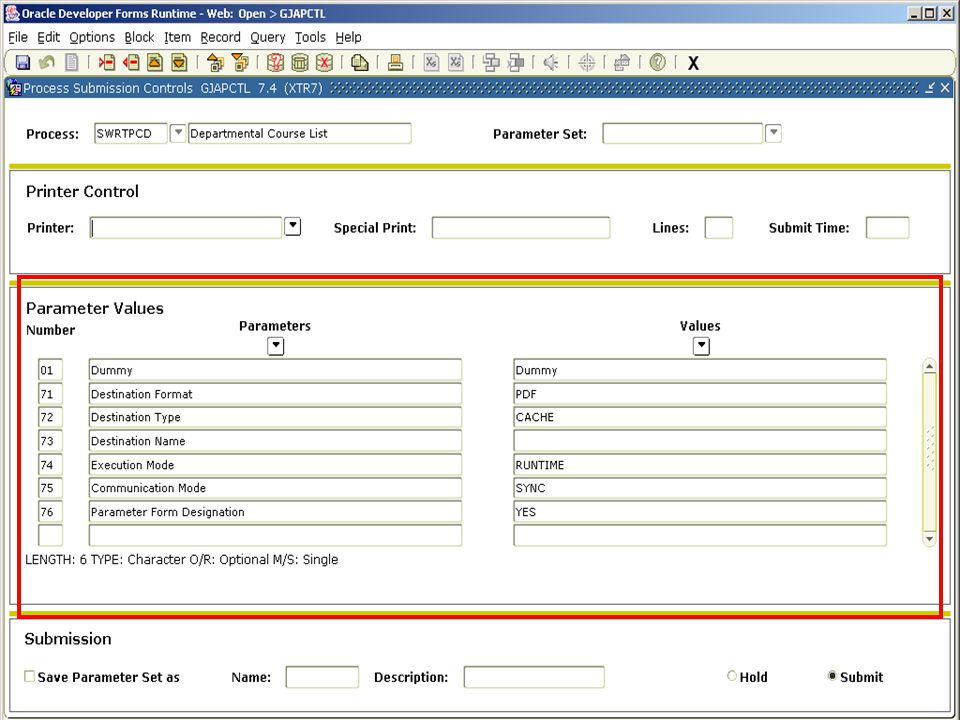960x720 pixels.
Task: Click the Enter Query question-mark icon
Action: click(276, 62)
